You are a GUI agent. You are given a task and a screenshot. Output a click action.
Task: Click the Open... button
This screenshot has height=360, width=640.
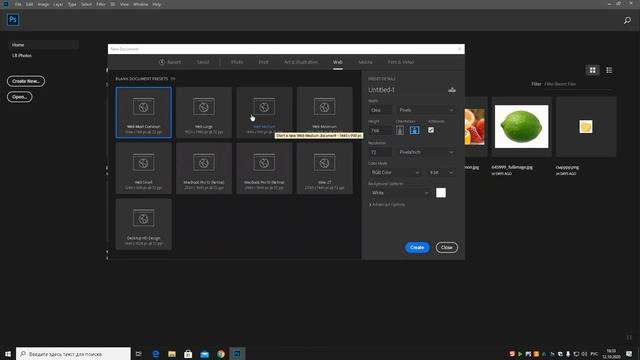(19, 97)
